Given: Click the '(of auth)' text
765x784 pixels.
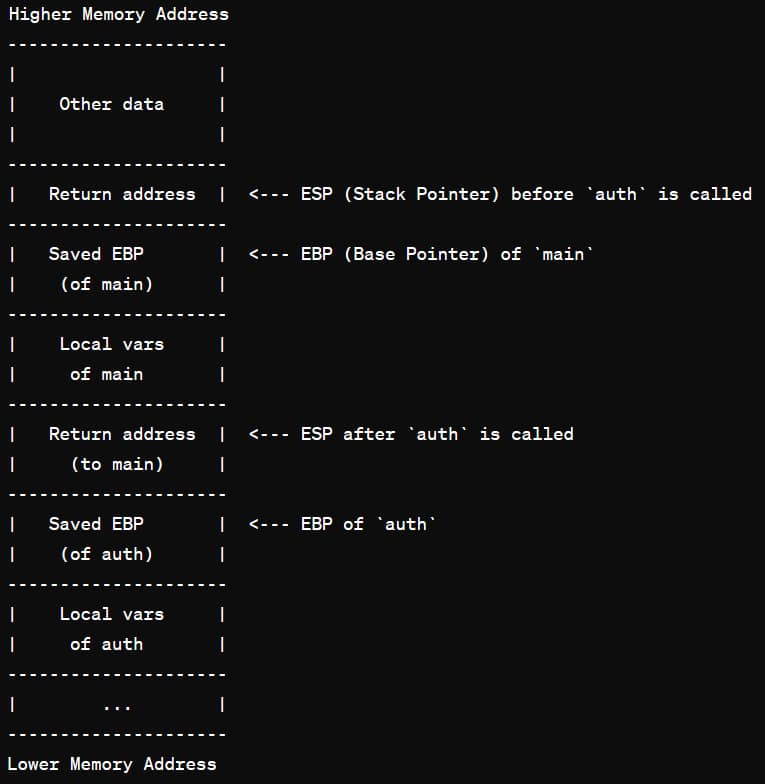Looking at the screenshot, I should click(x=106, y=554).
